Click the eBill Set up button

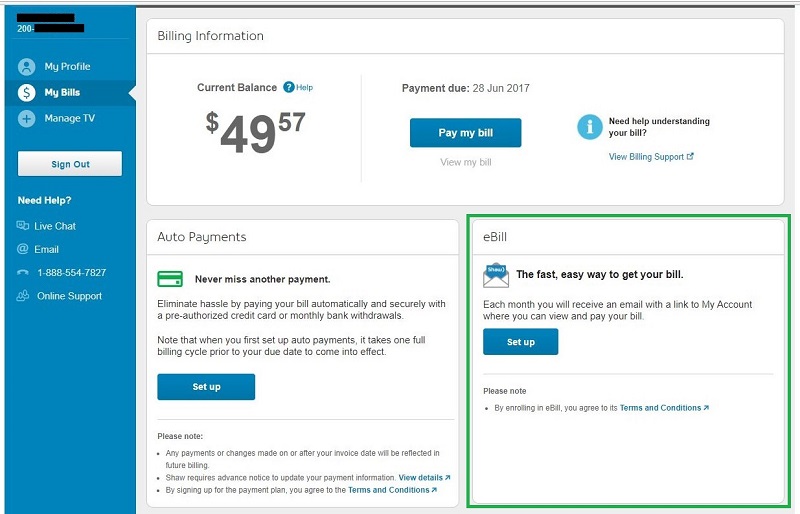[x=520, y=342]
